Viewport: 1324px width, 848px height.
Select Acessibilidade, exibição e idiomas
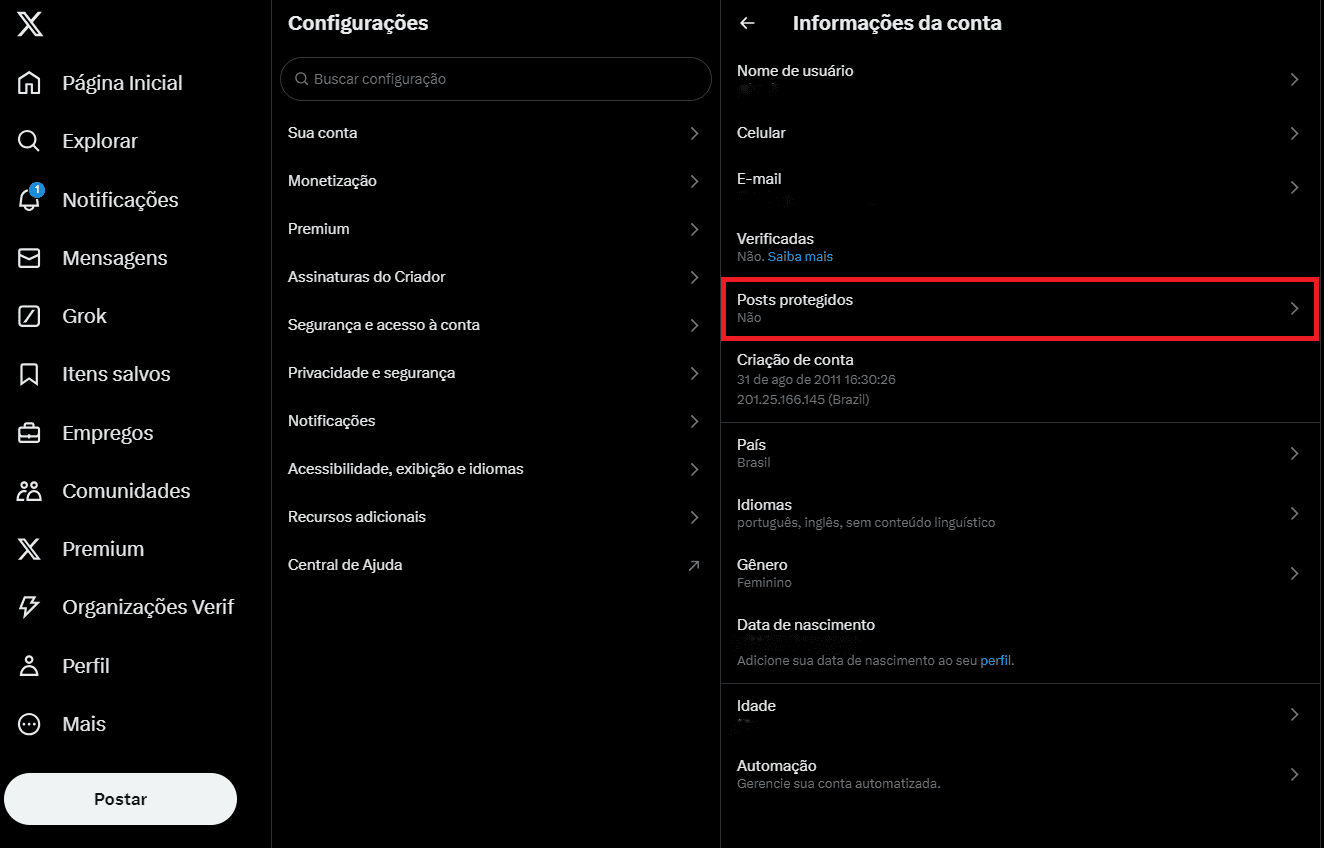click(x=496, y=469)
